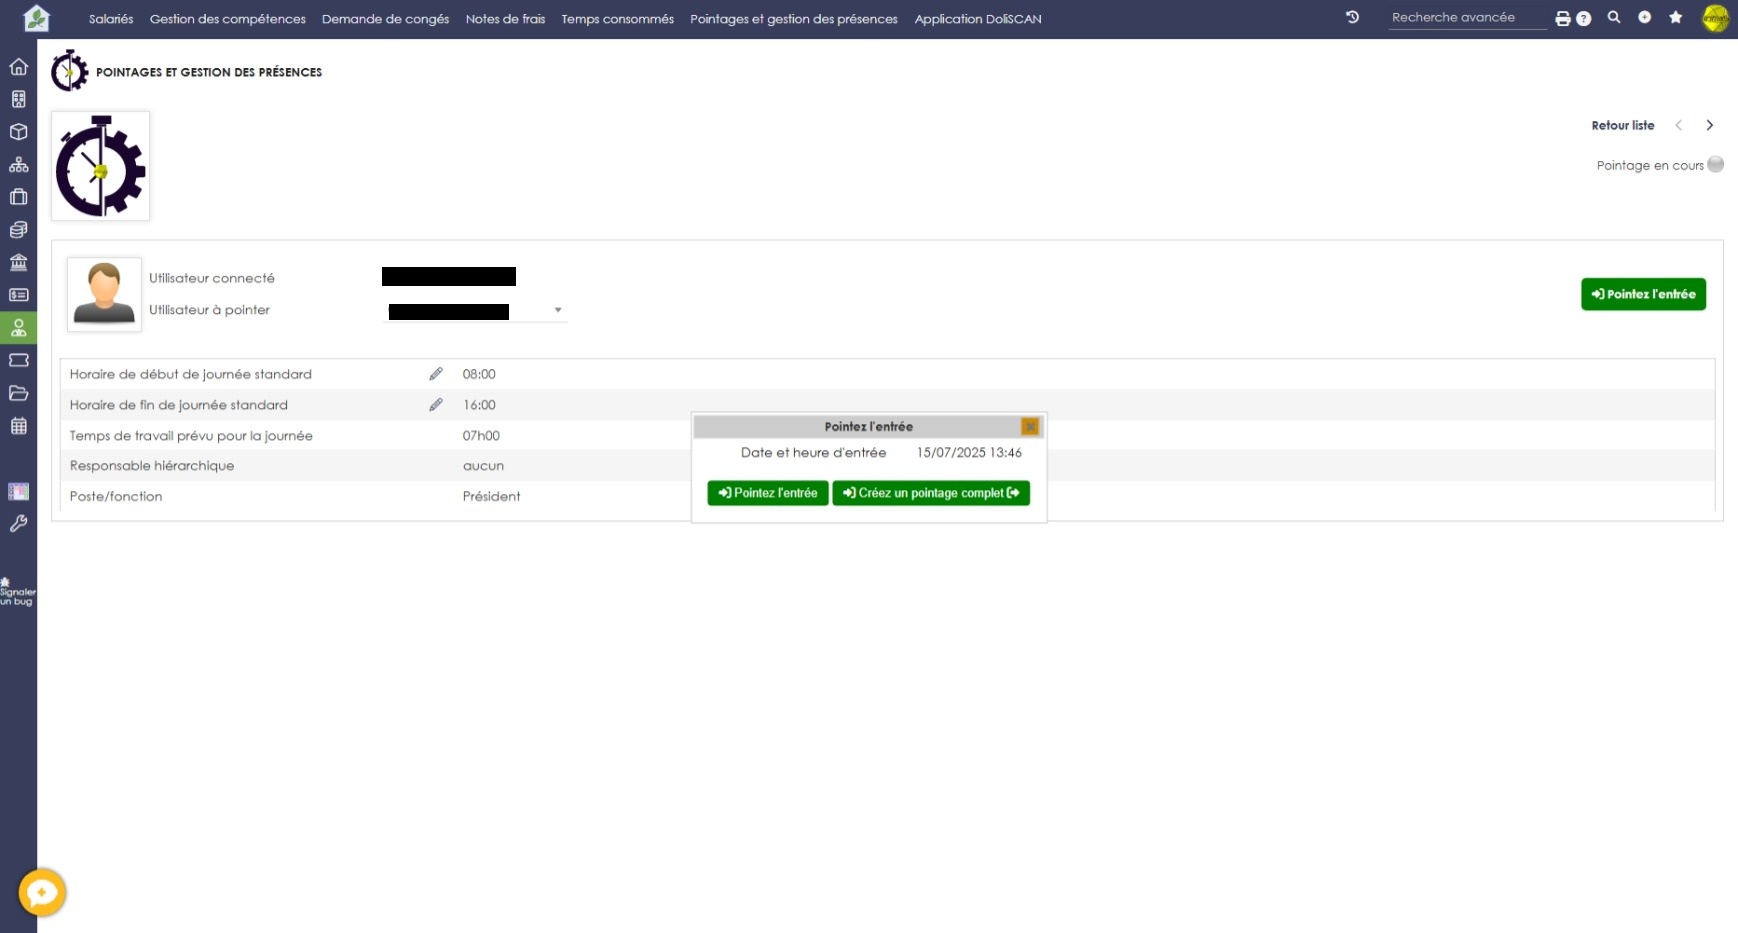Image resolution: width=1738 pixels, height=933 pixels.
Task: Click the Retour liste link
Action: pyautogui.click(x=1623, y=125)
